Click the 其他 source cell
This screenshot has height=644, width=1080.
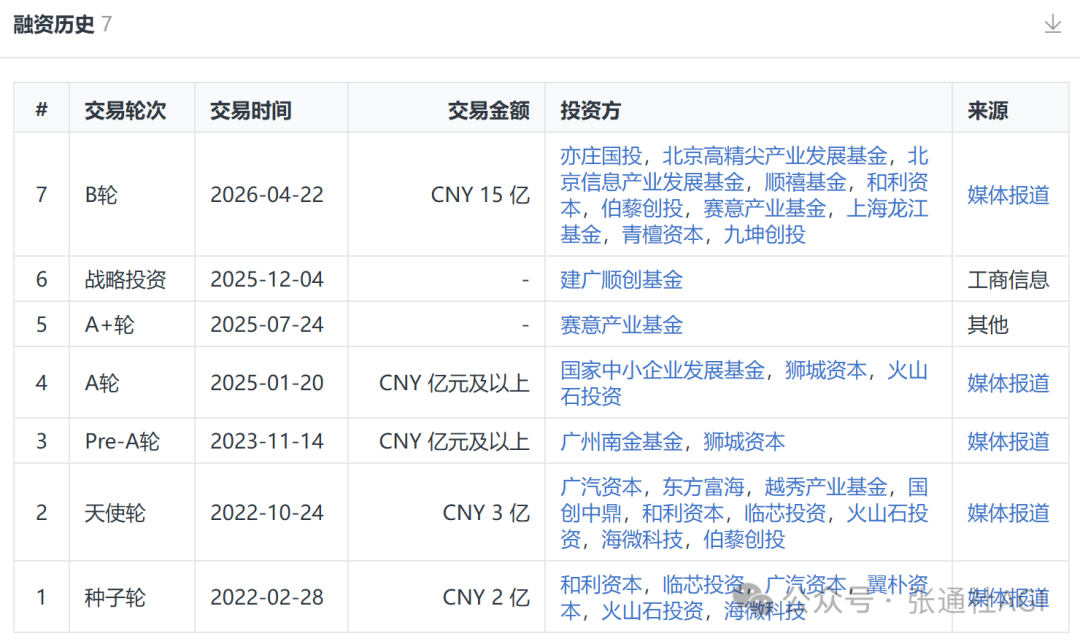988,324
